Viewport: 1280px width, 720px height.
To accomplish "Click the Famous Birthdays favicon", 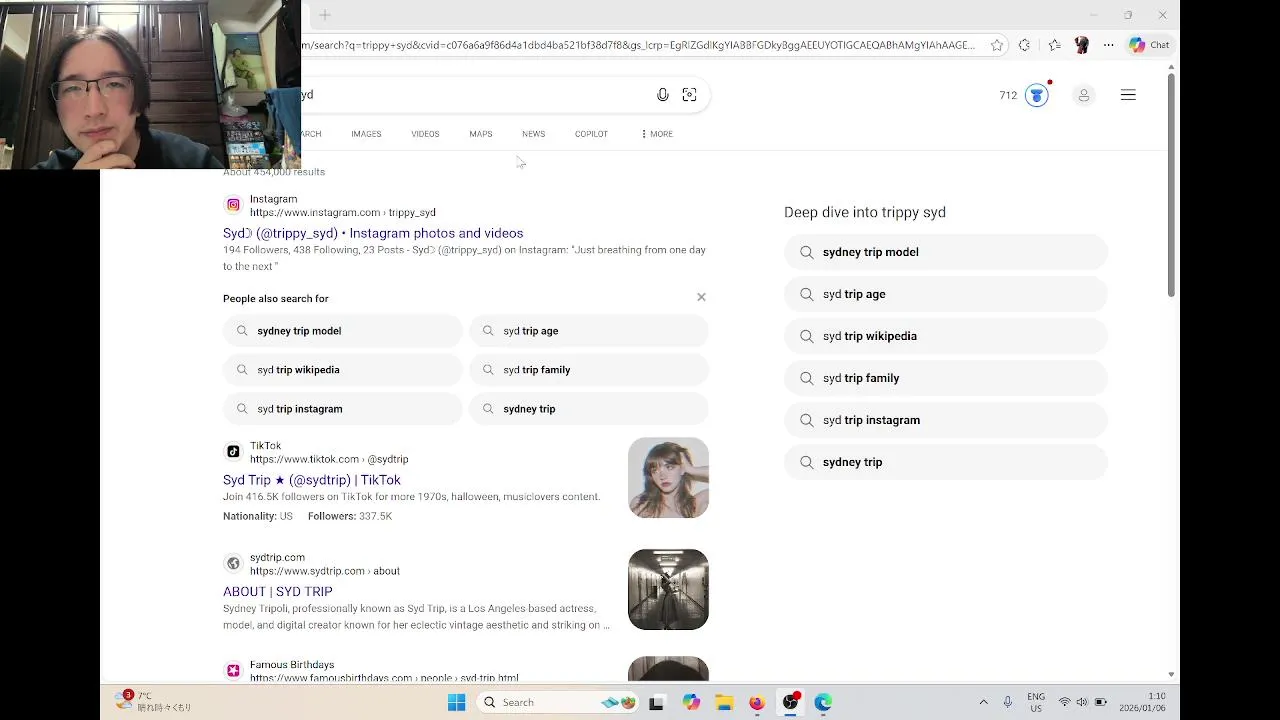I will (x=233, y=671).
